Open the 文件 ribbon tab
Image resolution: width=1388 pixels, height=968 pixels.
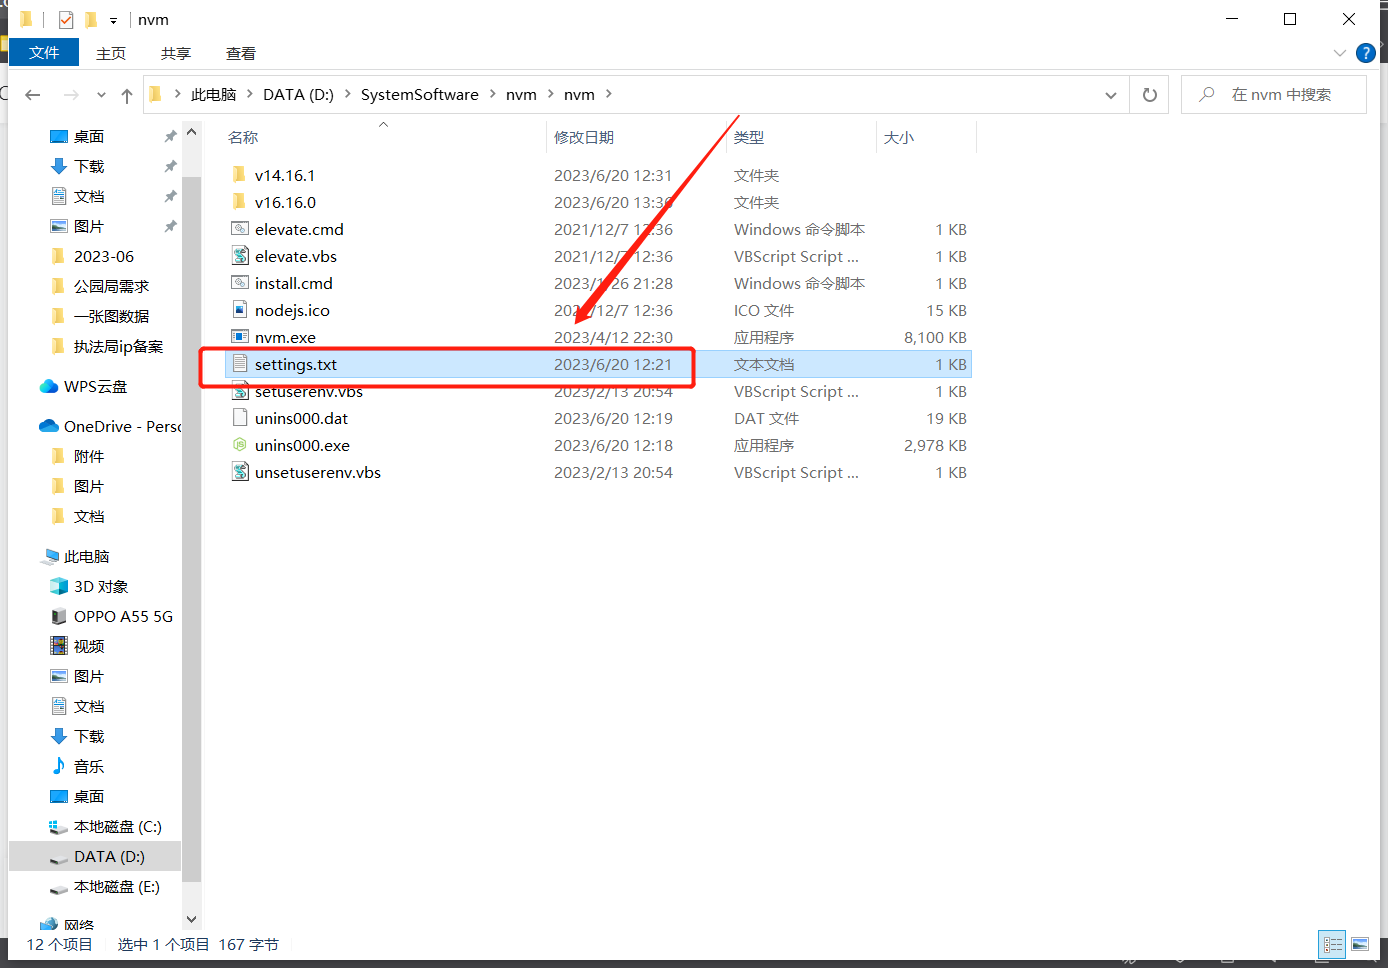[x=44, y=52]
